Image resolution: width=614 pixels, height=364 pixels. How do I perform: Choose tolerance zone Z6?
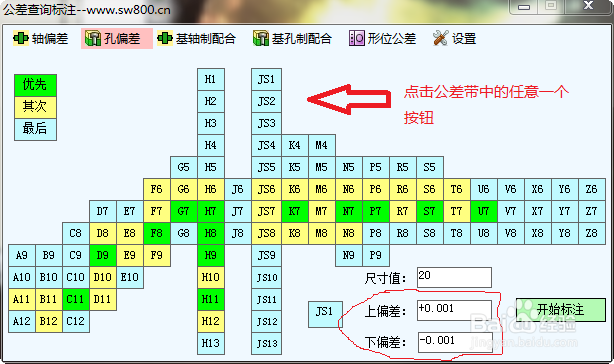pos(592,189)
